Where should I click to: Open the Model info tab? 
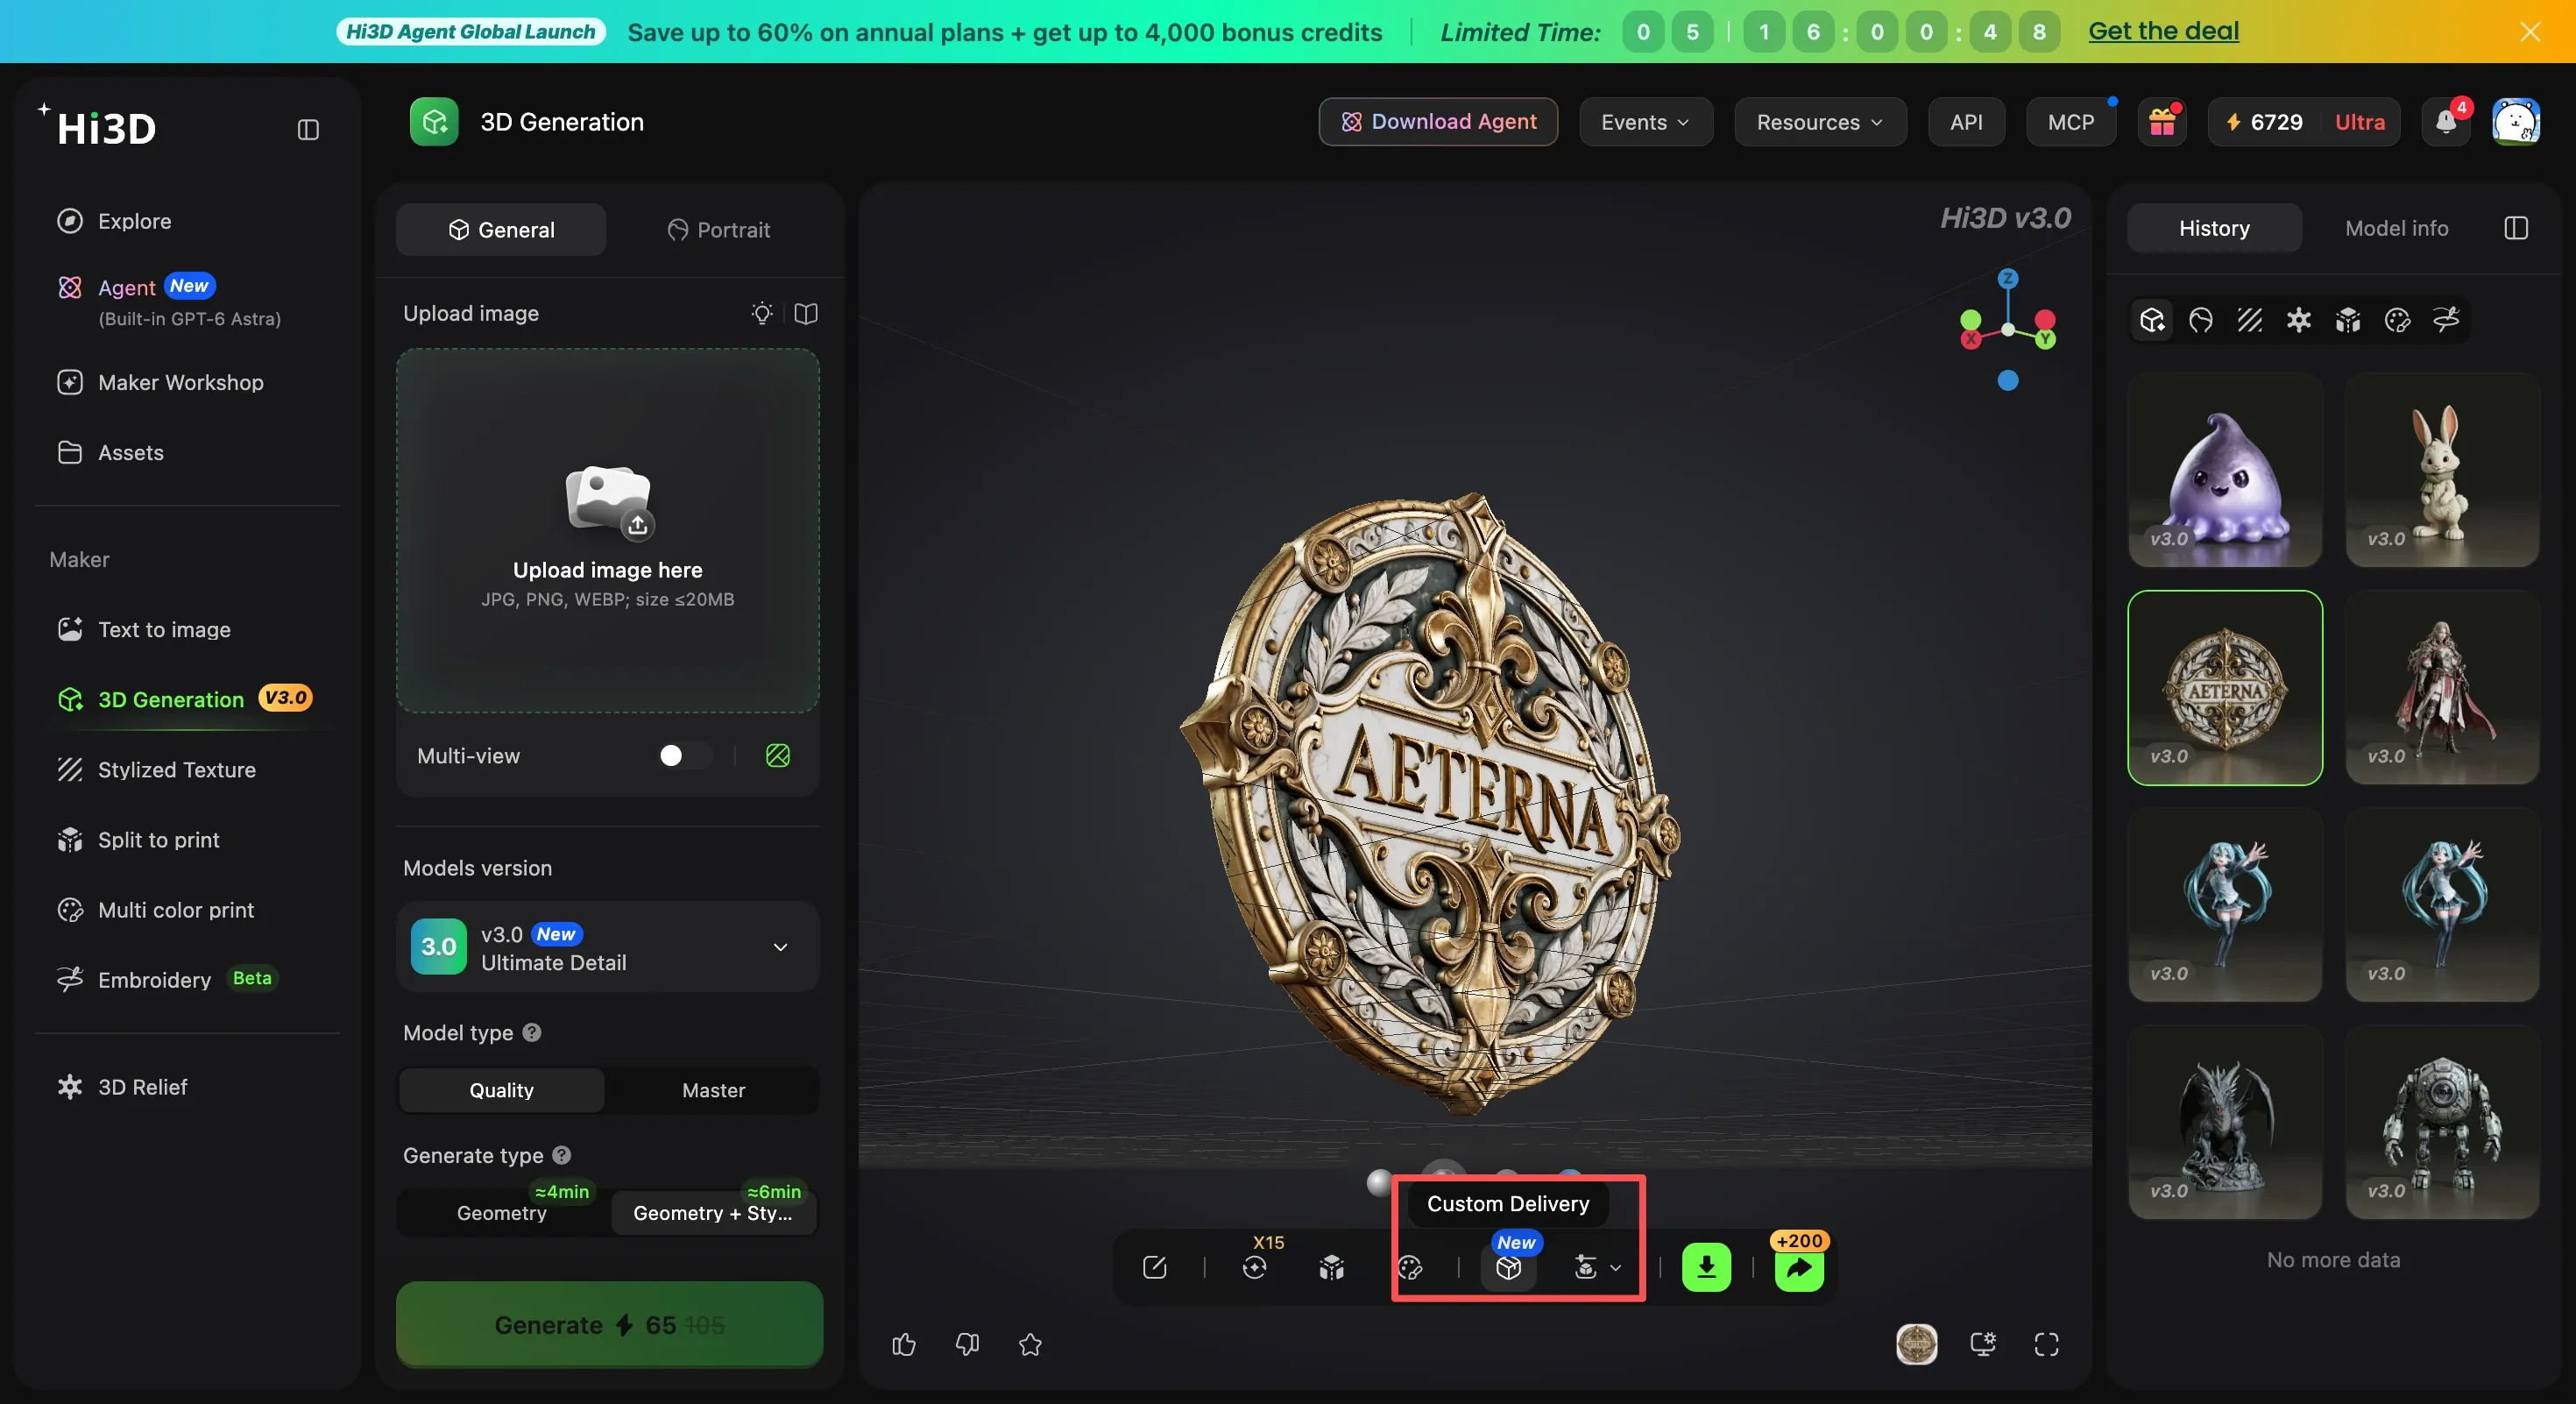(2396, 229)
